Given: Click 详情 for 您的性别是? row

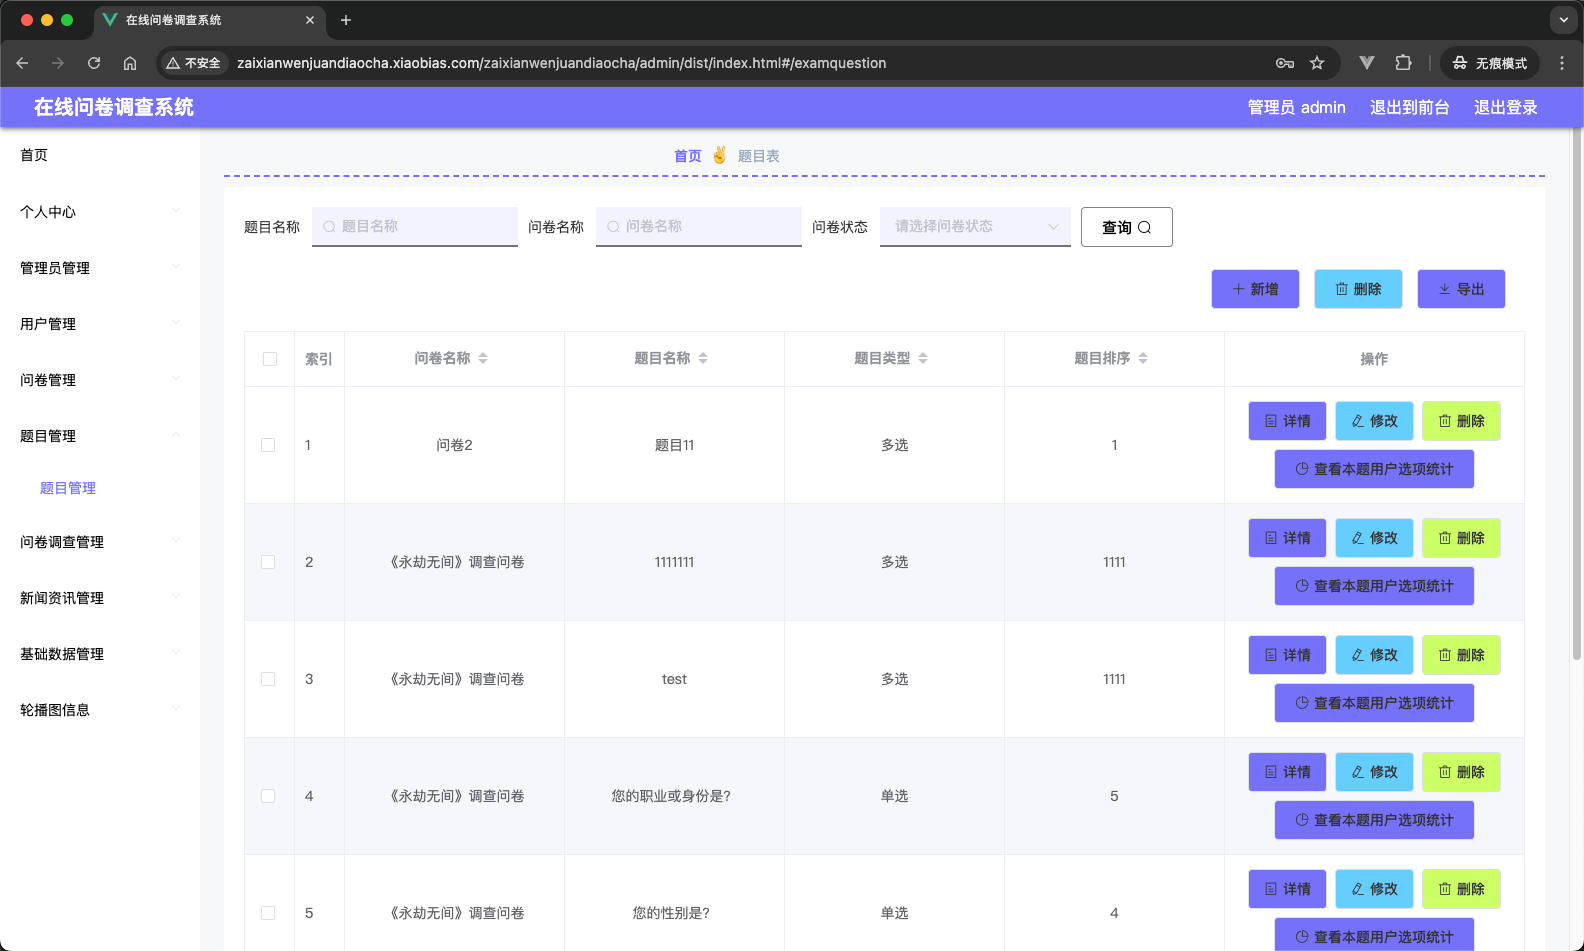Looking at the screenshot, I should 1287,889.
